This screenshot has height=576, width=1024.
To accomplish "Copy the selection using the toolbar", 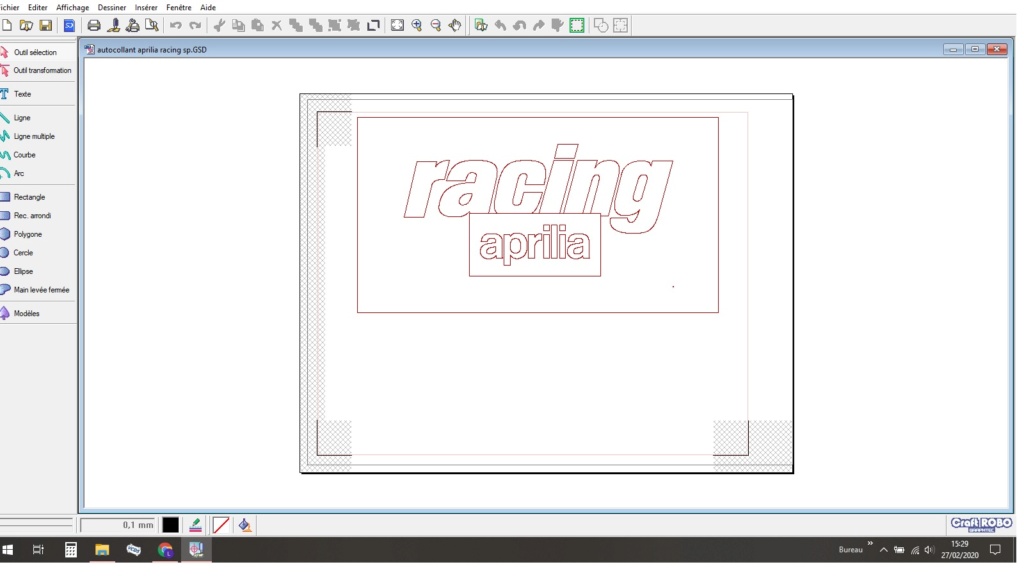I will coord(238,25).
